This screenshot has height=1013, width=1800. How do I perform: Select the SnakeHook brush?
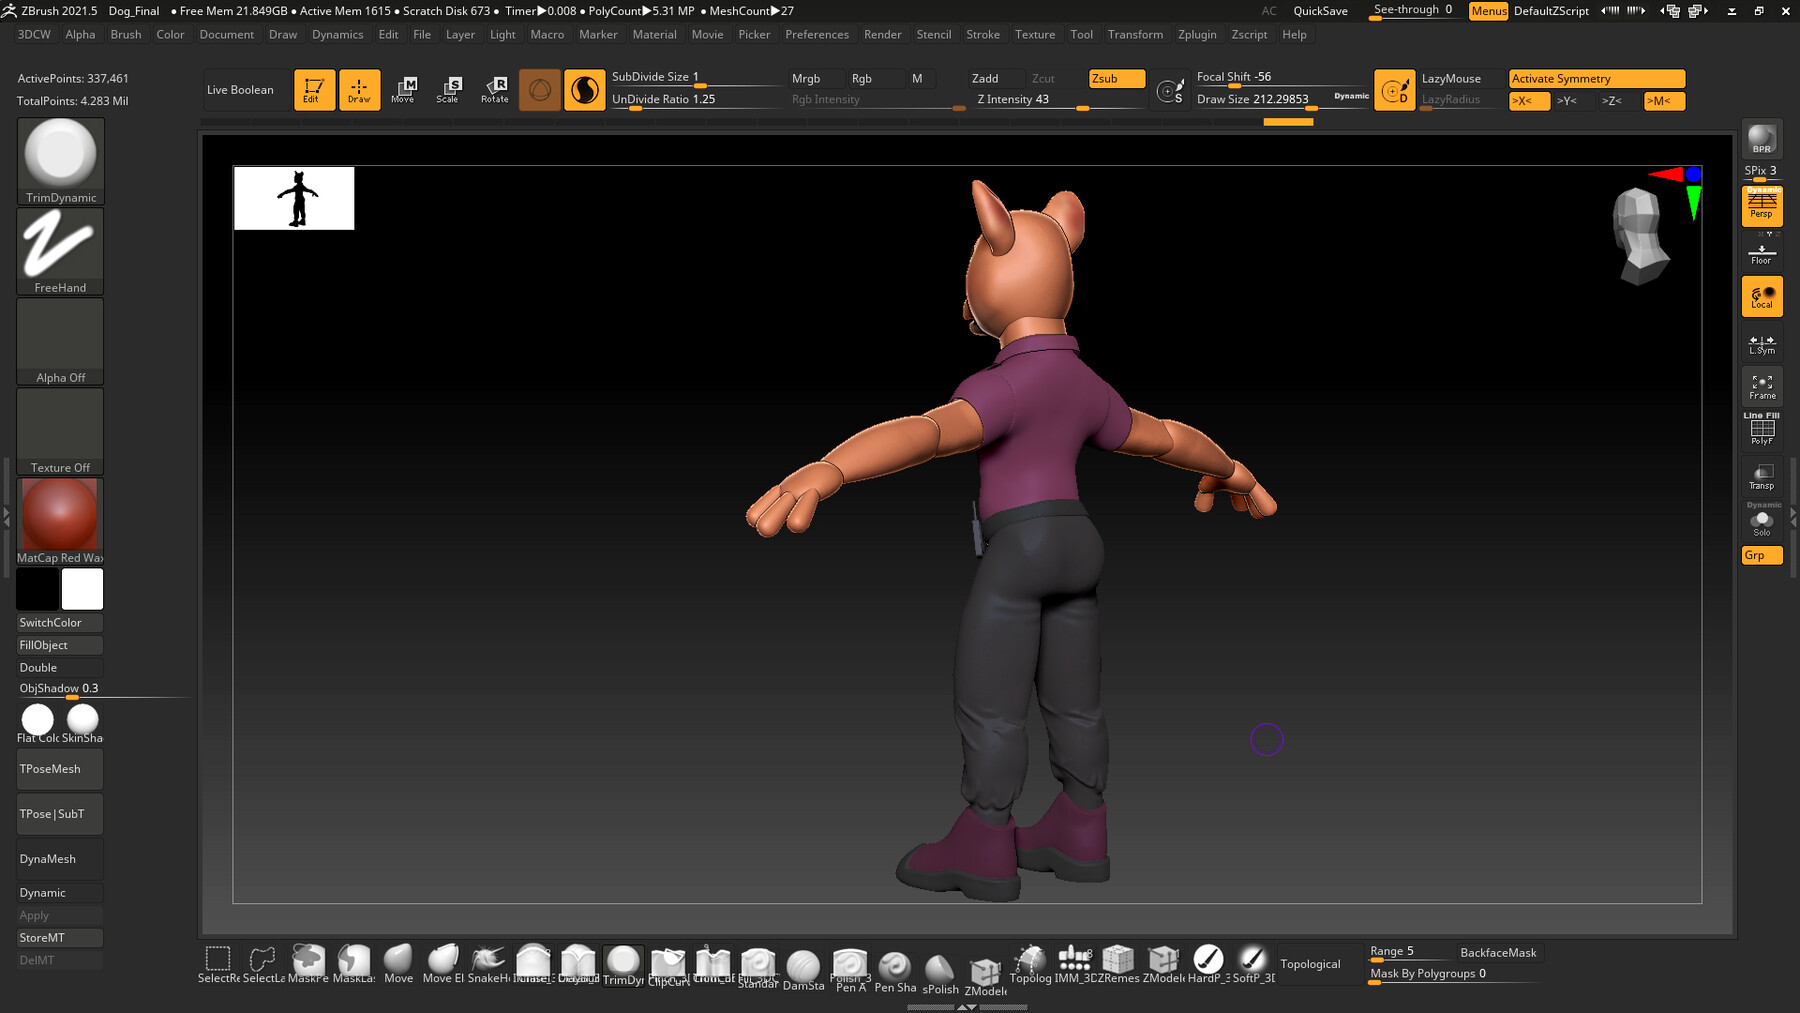coord(488,964)
